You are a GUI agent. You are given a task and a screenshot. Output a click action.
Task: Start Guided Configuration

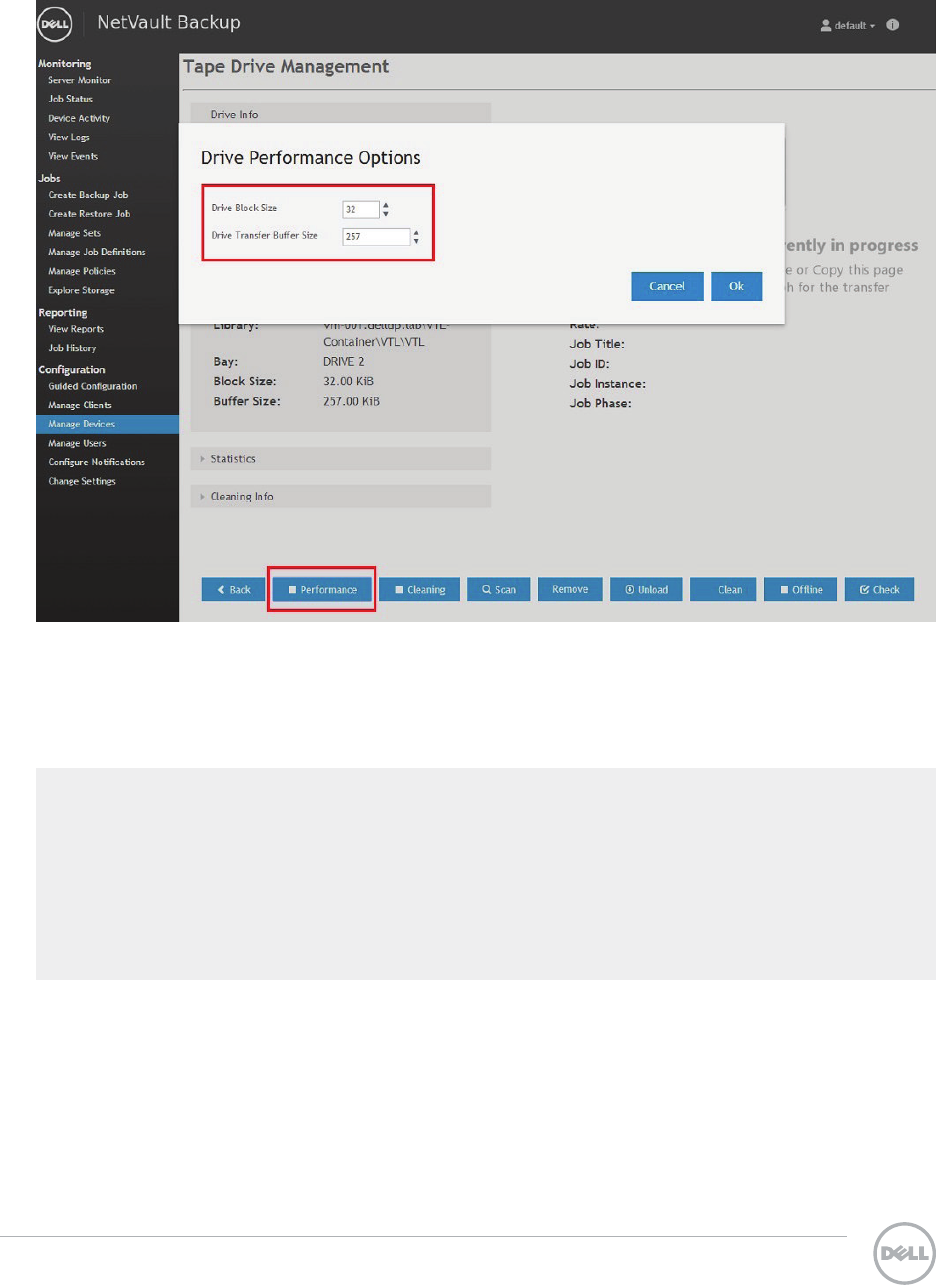pos(93,386)
